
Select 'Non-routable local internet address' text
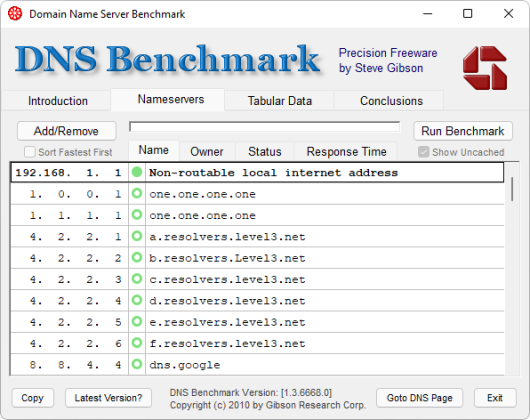pyautogui.click(x=273, y=173)
